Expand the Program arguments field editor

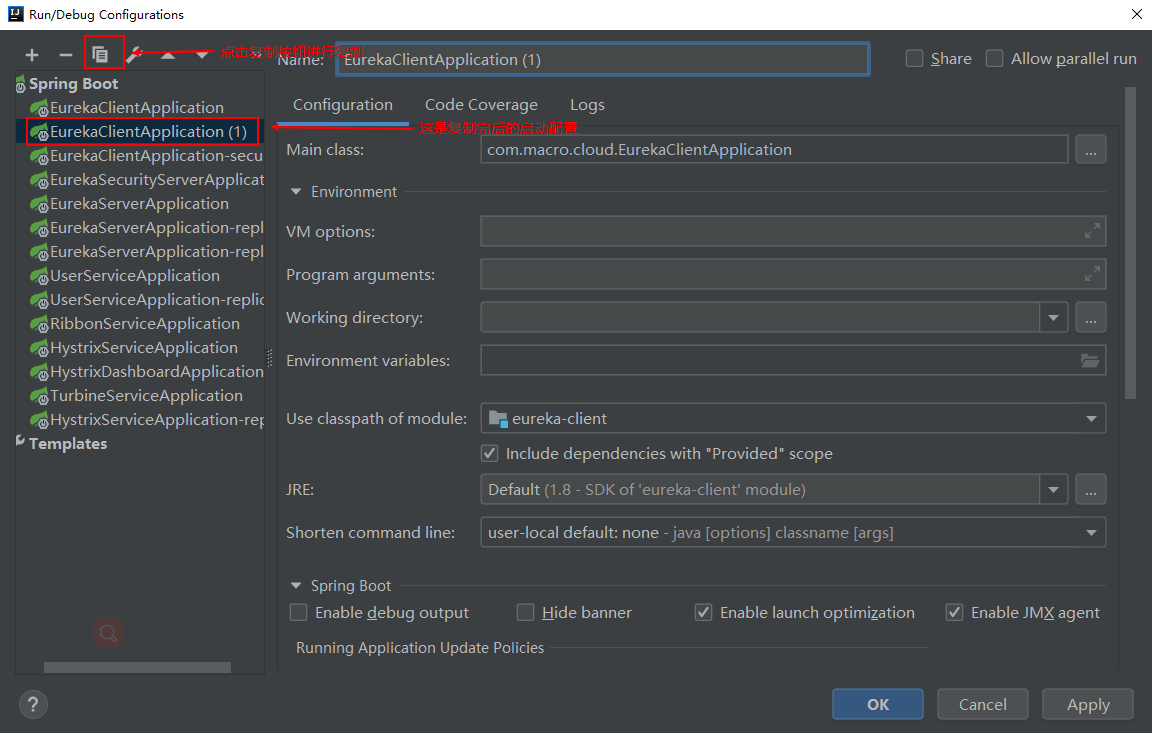pos(1092,274)
